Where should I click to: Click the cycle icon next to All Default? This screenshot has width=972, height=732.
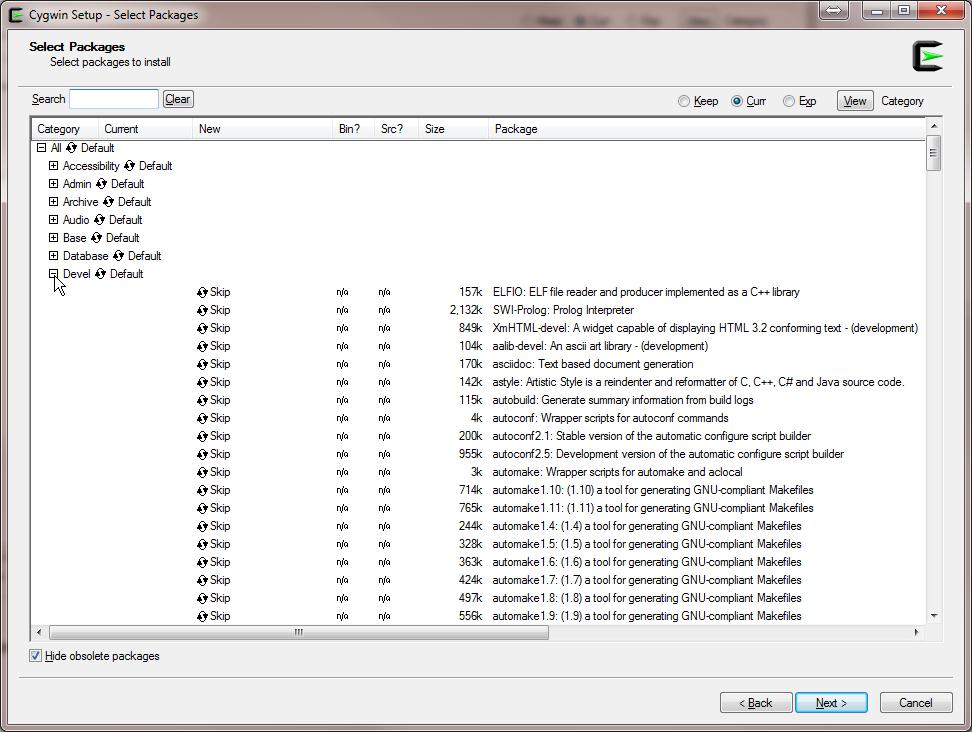pyautogui.click(x=71, y=148)
